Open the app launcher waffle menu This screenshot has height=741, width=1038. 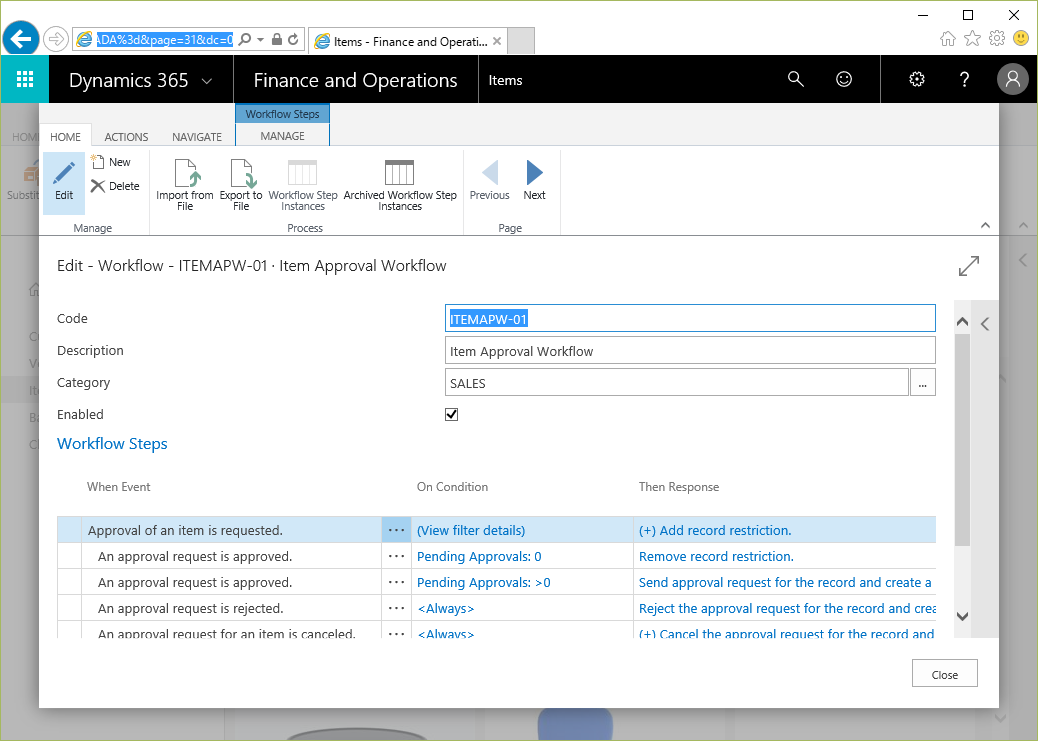tap(24, 79)
